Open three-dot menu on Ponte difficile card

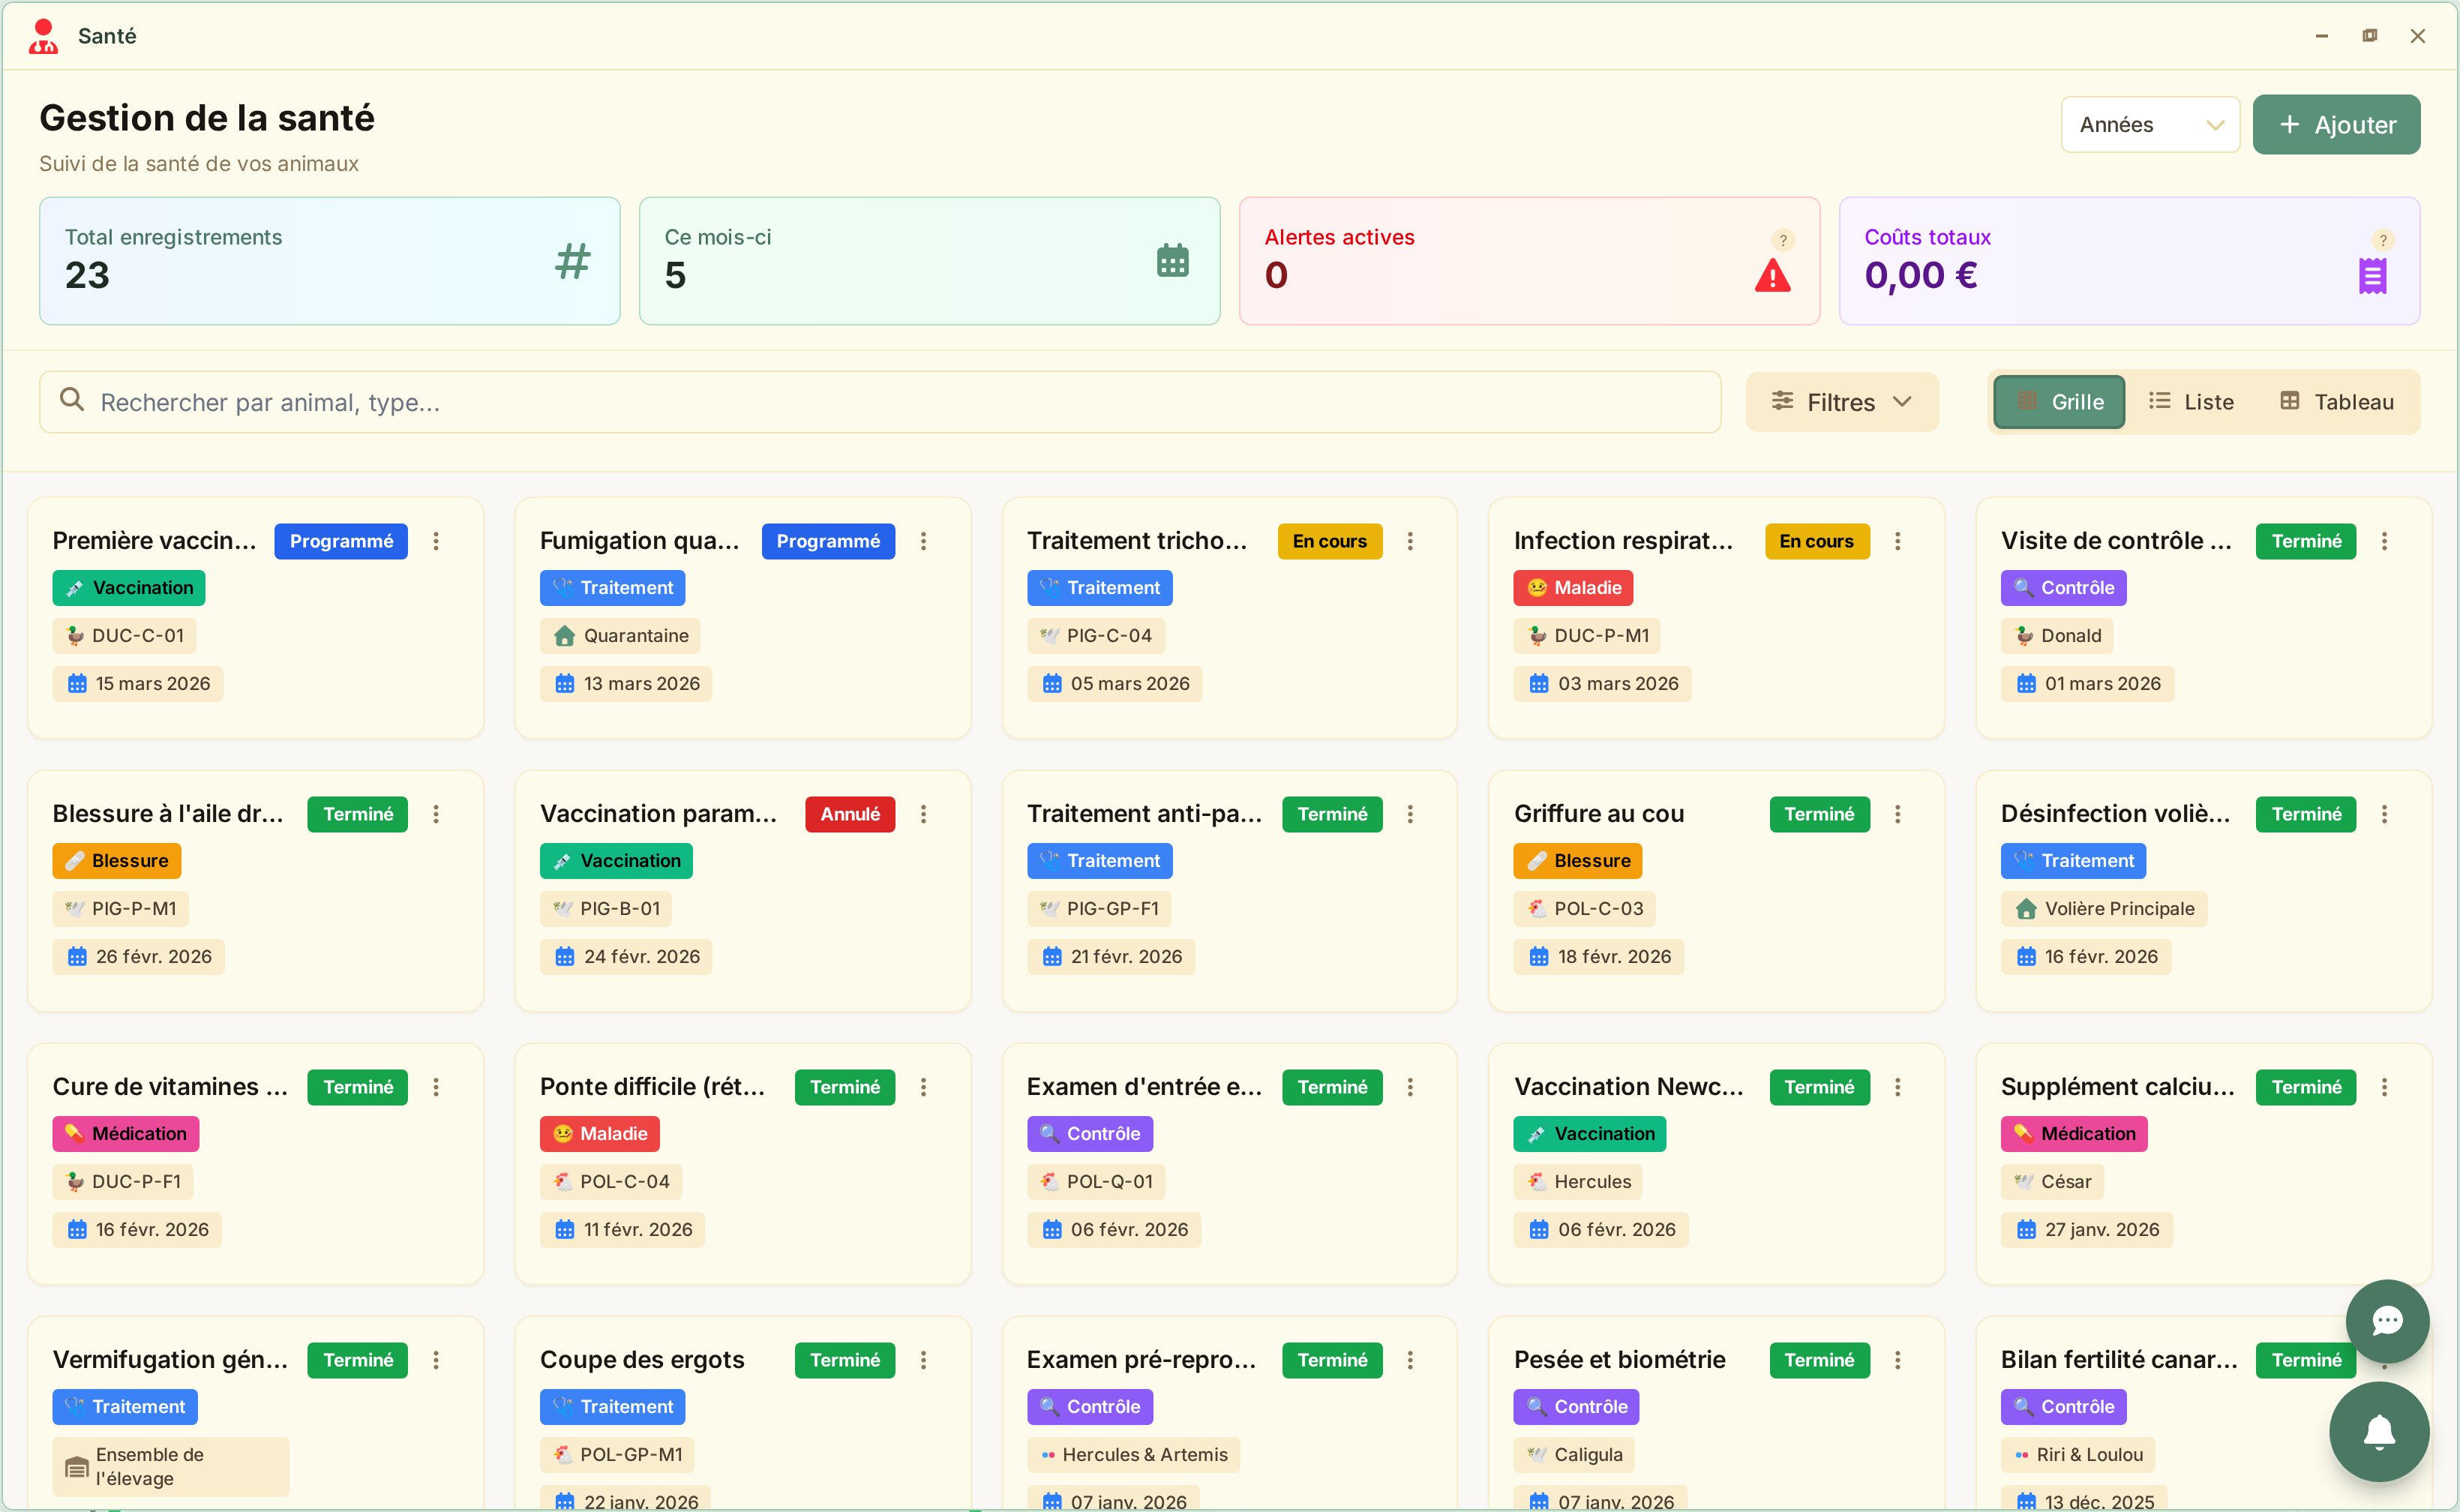pos(923,1087)
